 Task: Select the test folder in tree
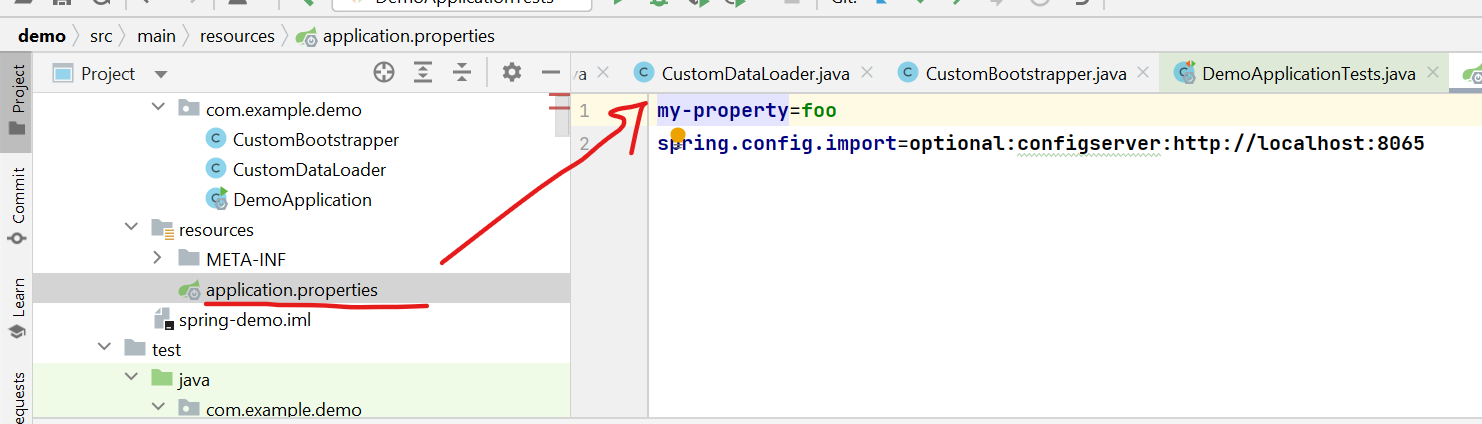point(166,350)
